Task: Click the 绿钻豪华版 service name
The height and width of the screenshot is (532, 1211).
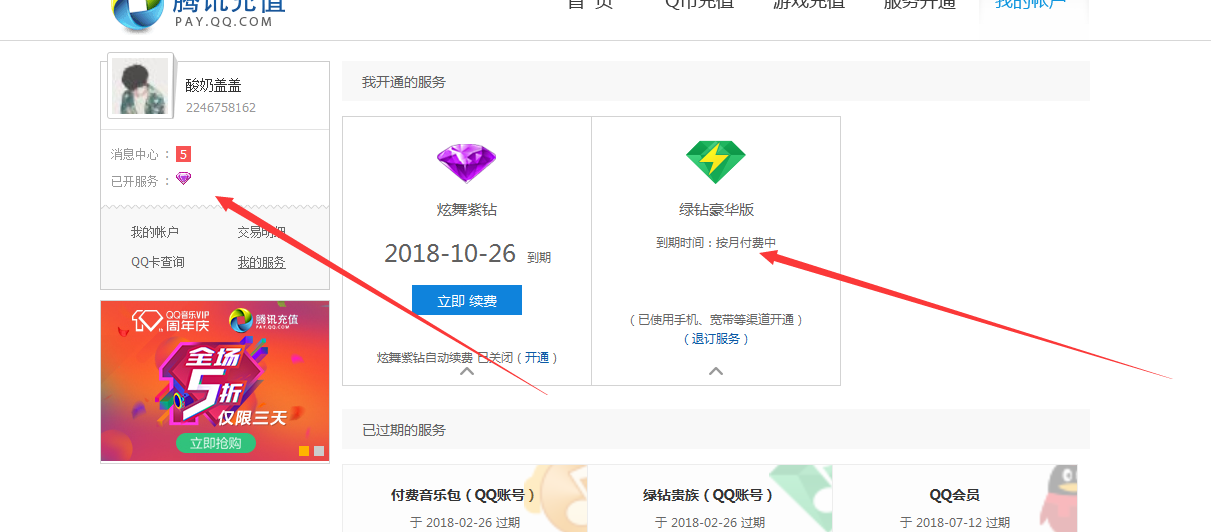Action: [x=716, y=210]
